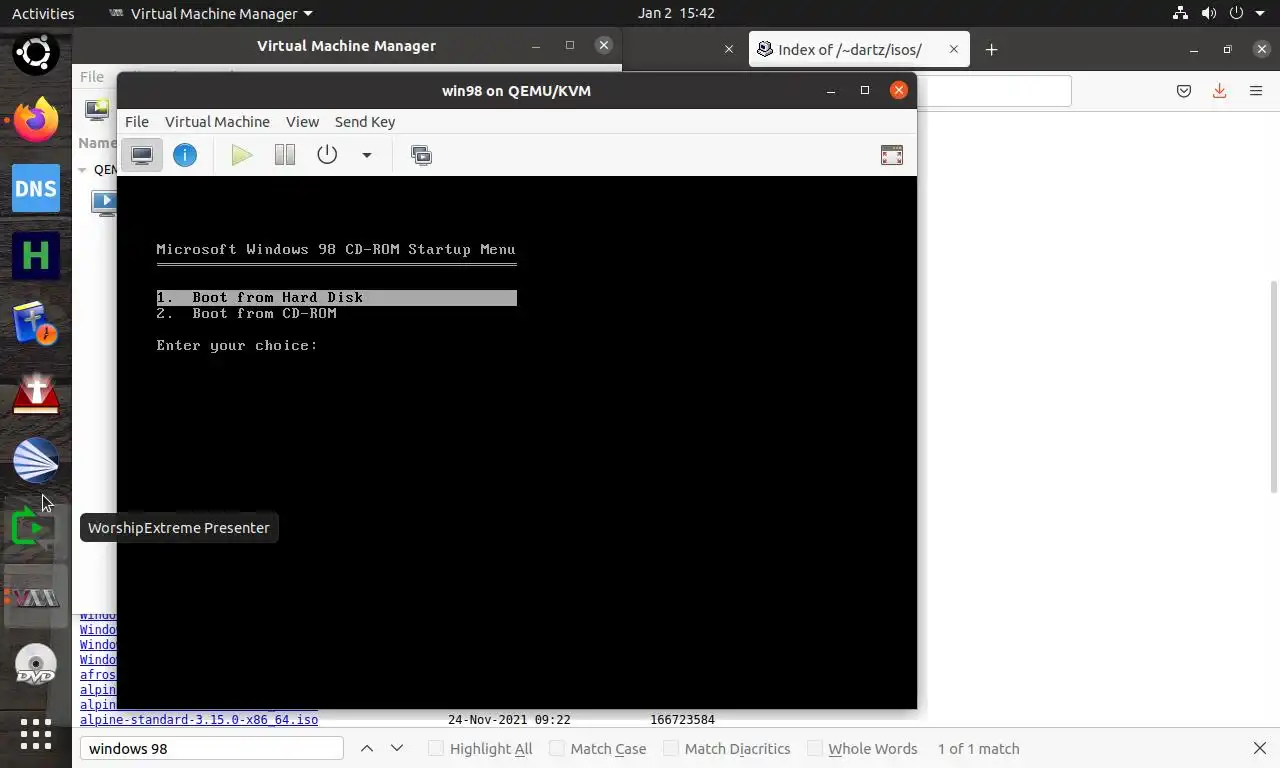Launch WorshipExtreme Presenter dock icon
Screen dimensions: 1280x768
(36, 529)
